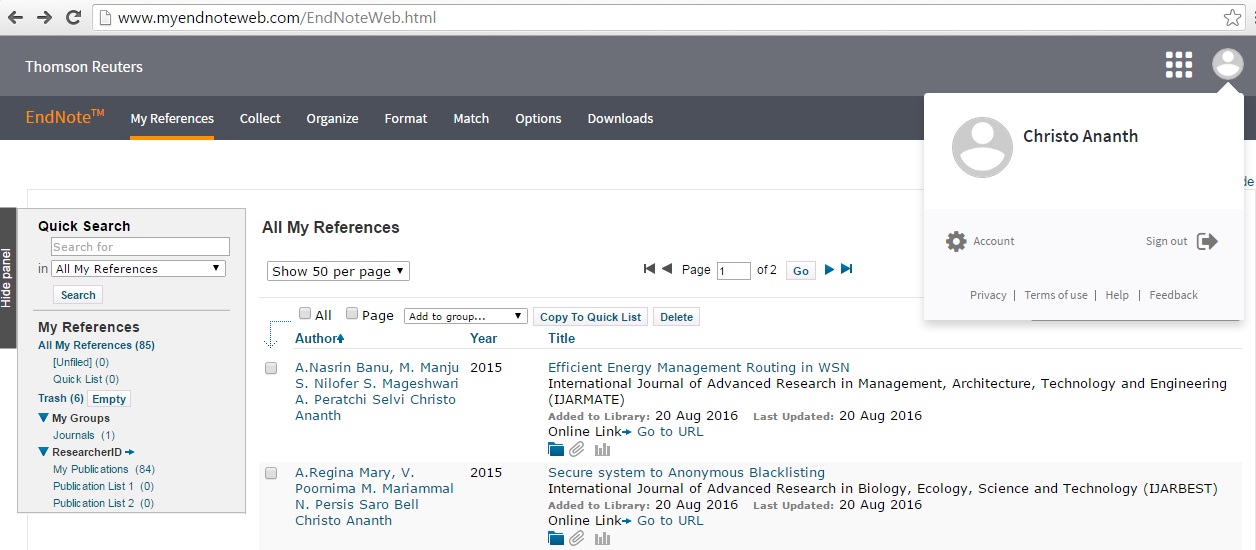Image resolution: width=1256 pixels, height=550 pixels.
Task: Click the sign out arrow icon
Action: (x=1207, y=241)
